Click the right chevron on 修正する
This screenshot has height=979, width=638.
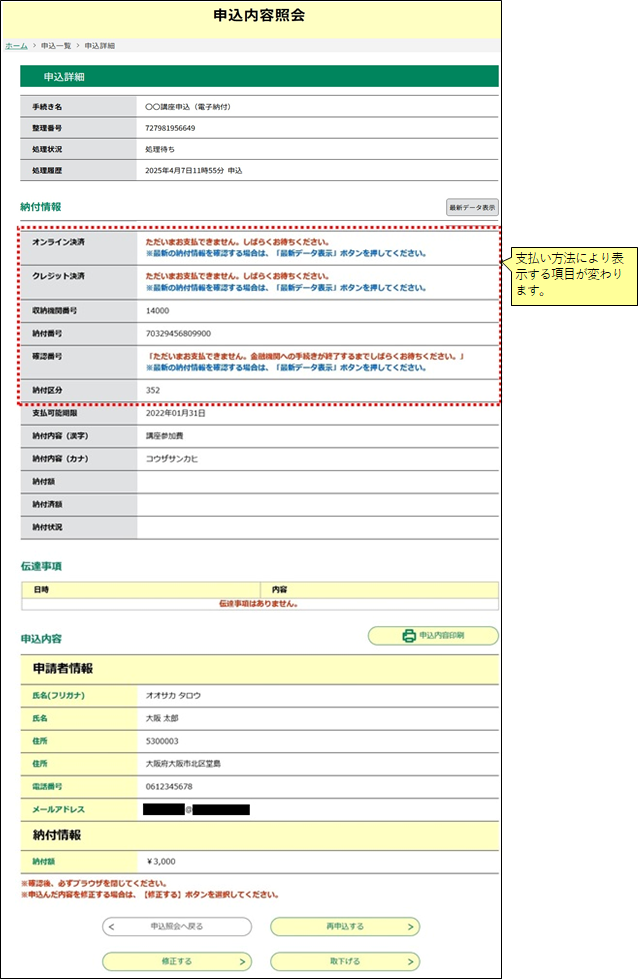pos(242,961)
